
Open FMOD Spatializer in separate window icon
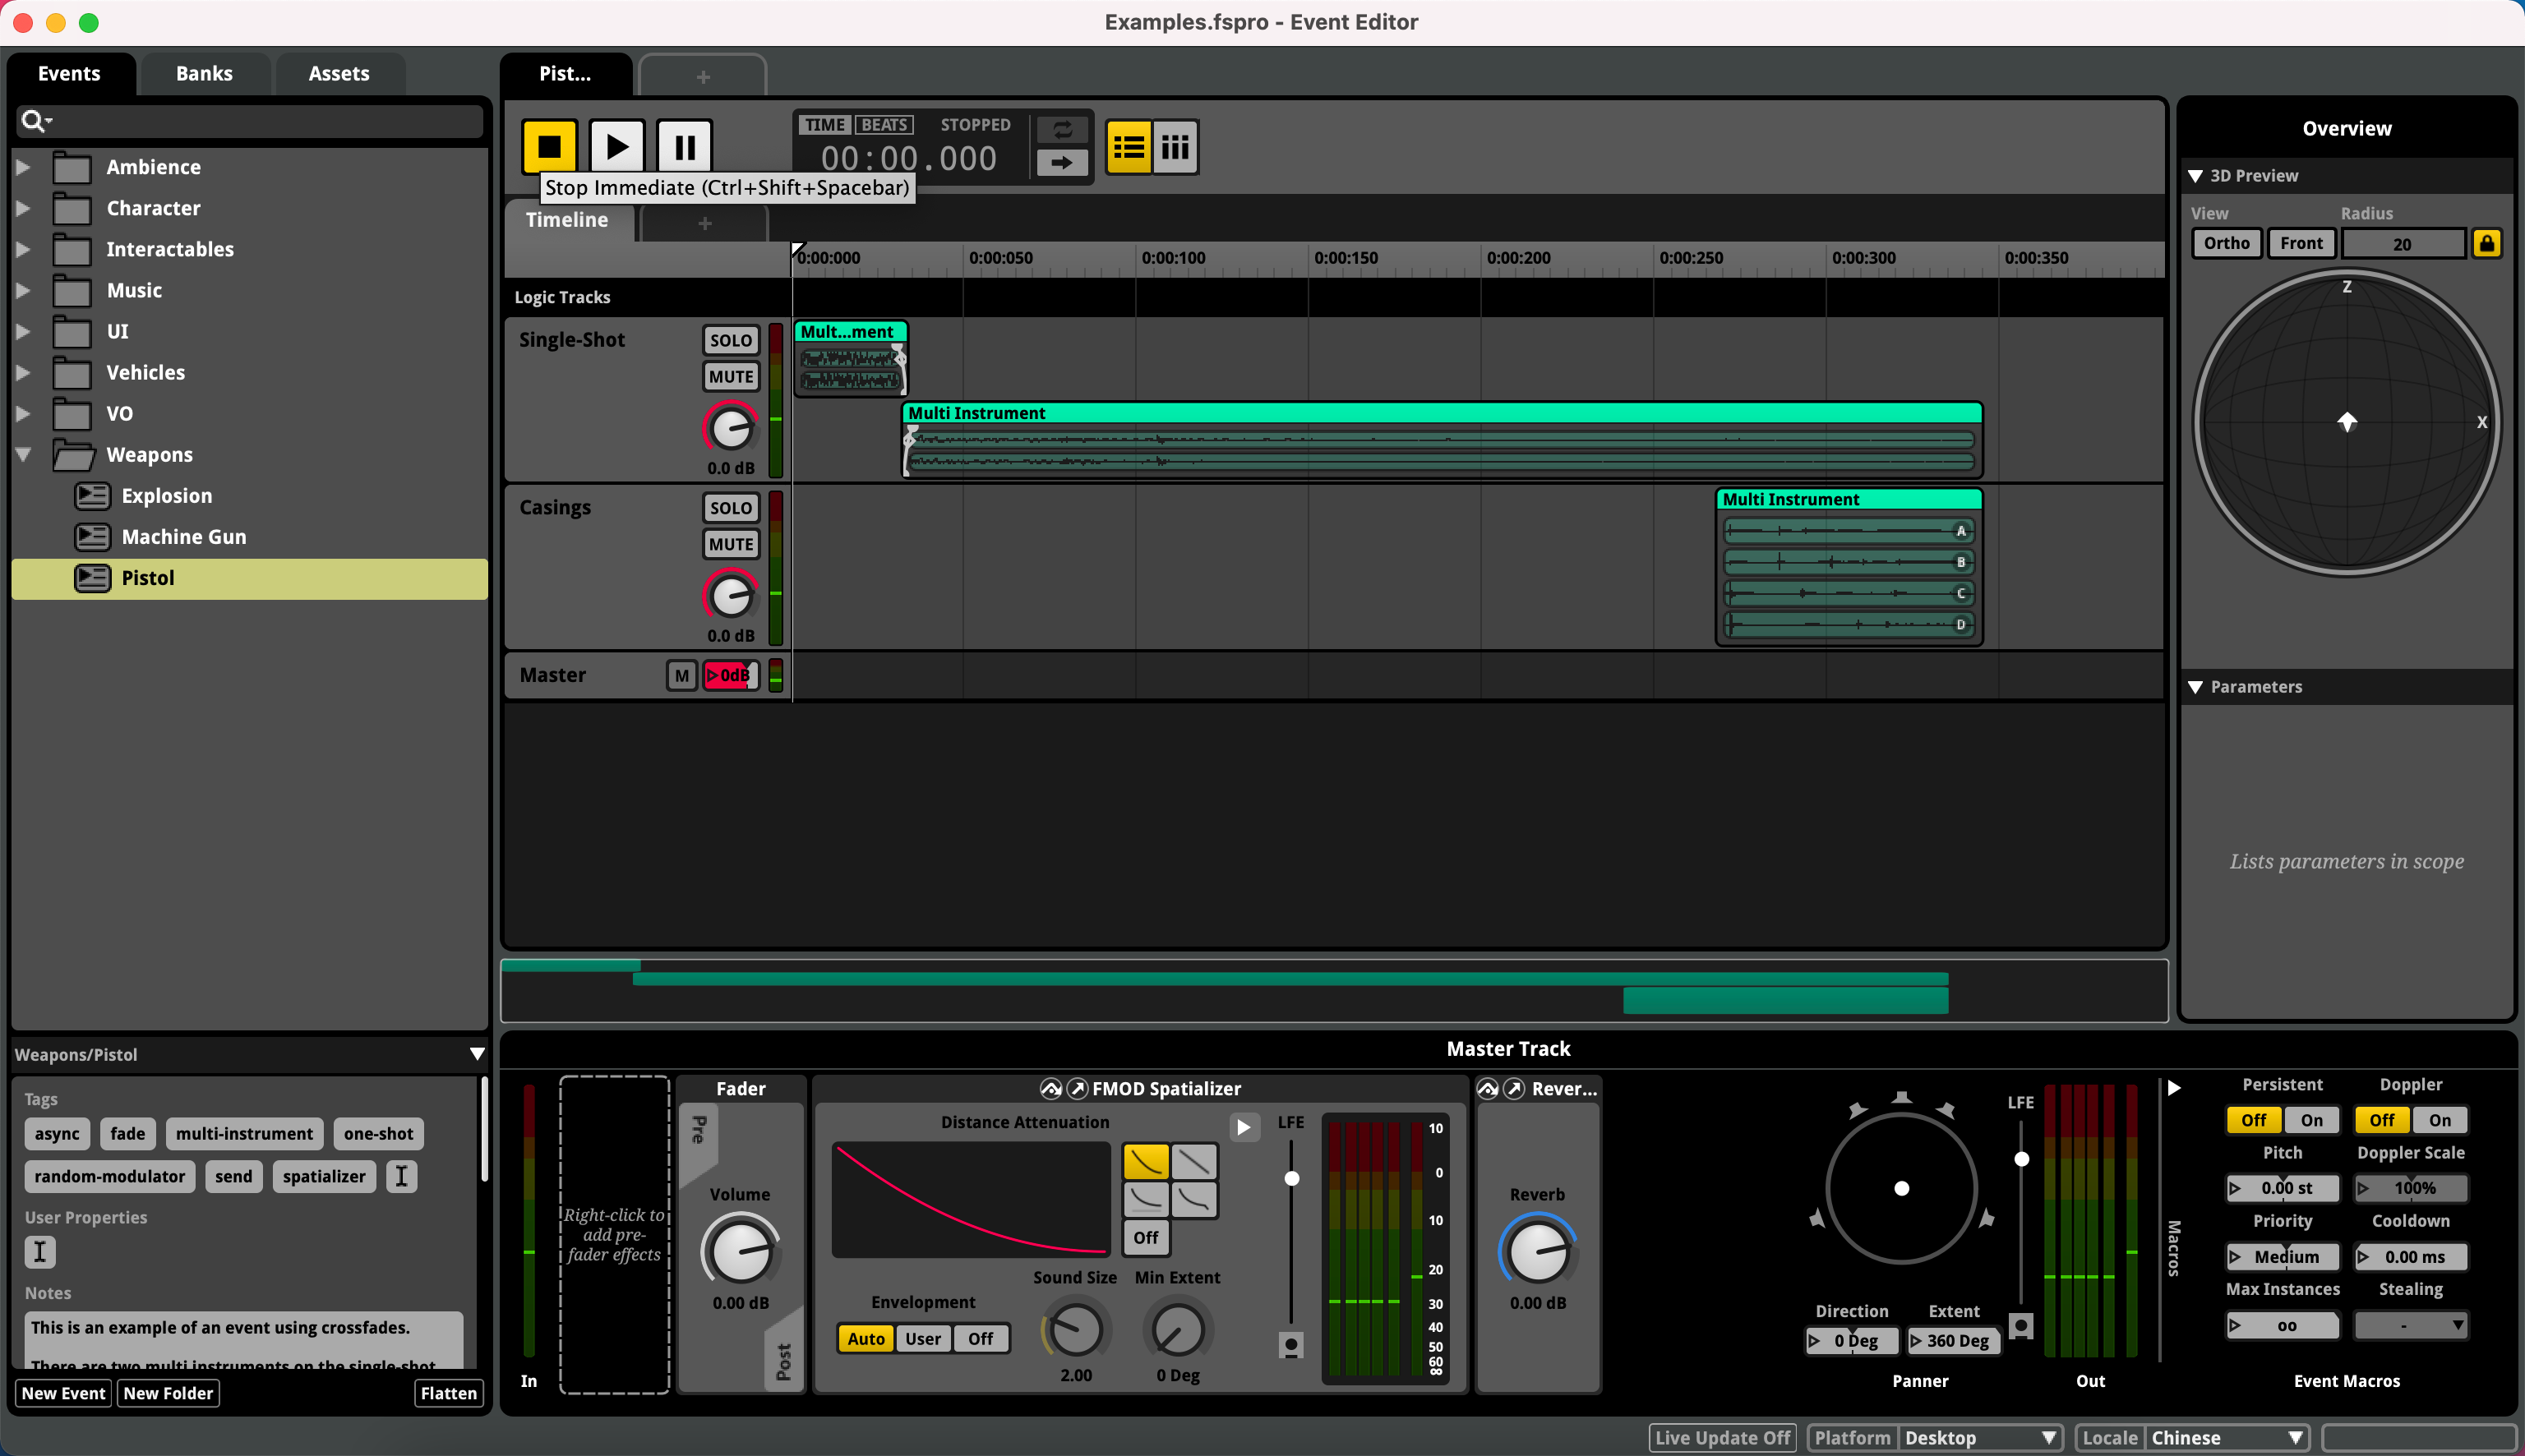(x=1079, y=1088)
